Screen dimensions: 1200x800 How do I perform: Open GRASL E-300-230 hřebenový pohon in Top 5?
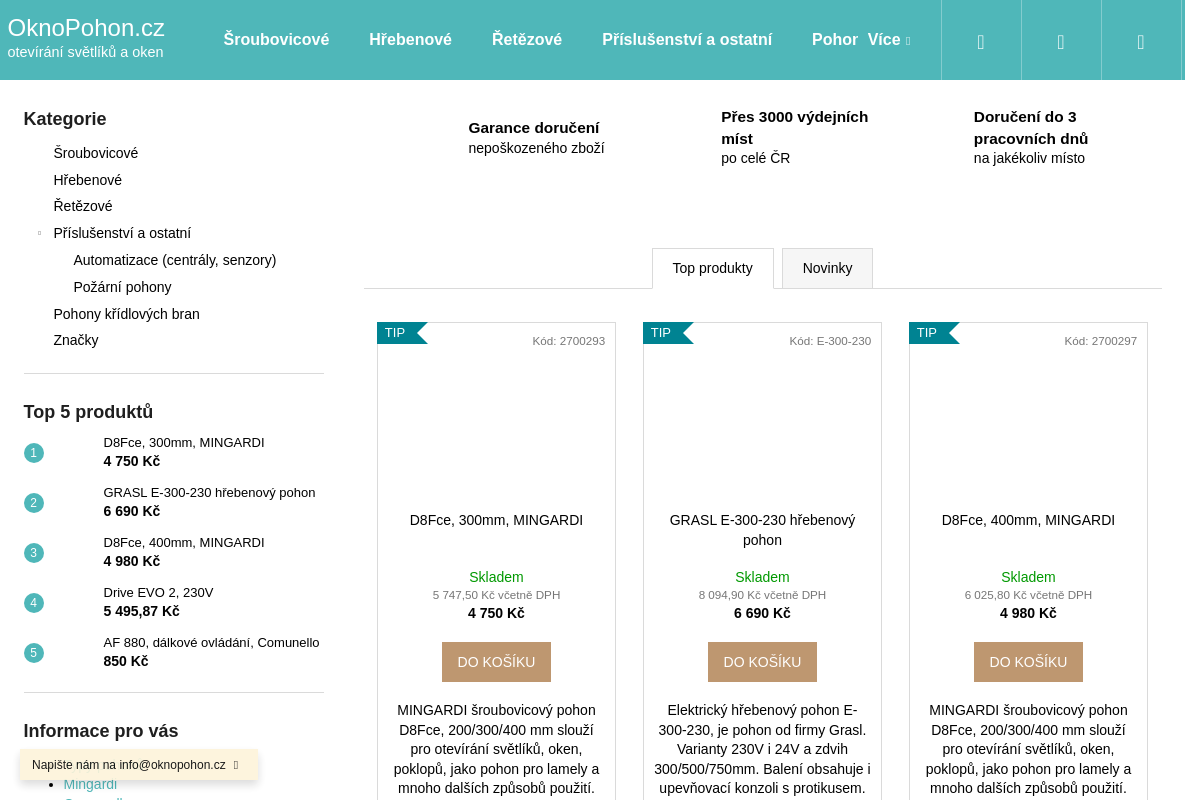click(x=209, y=492)
